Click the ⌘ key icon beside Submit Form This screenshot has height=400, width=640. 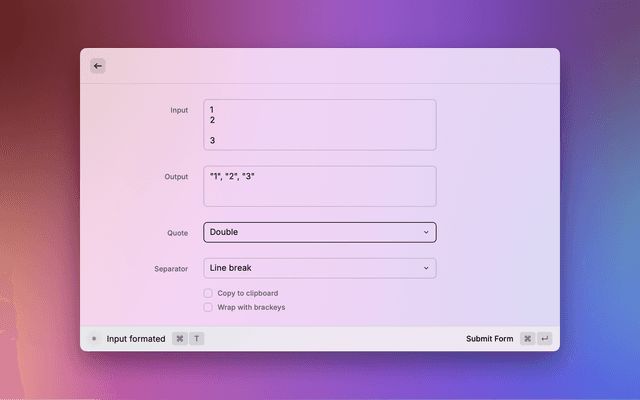[527, 339]
